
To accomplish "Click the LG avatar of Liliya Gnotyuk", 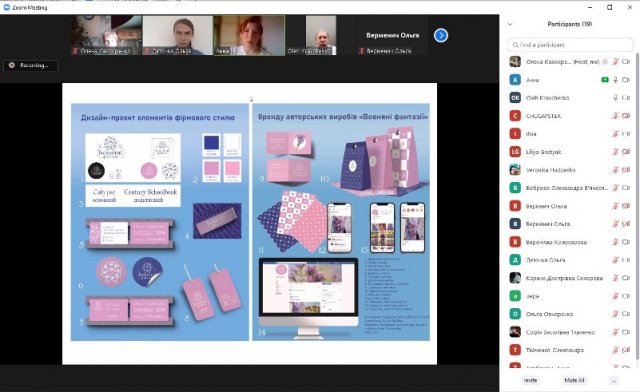I will click(x=515, y=151).
